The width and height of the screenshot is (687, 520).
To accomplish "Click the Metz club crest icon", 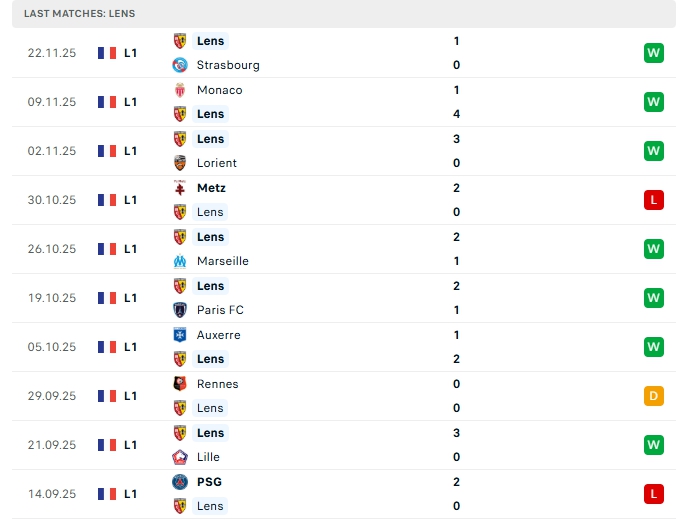I will 180,188.
